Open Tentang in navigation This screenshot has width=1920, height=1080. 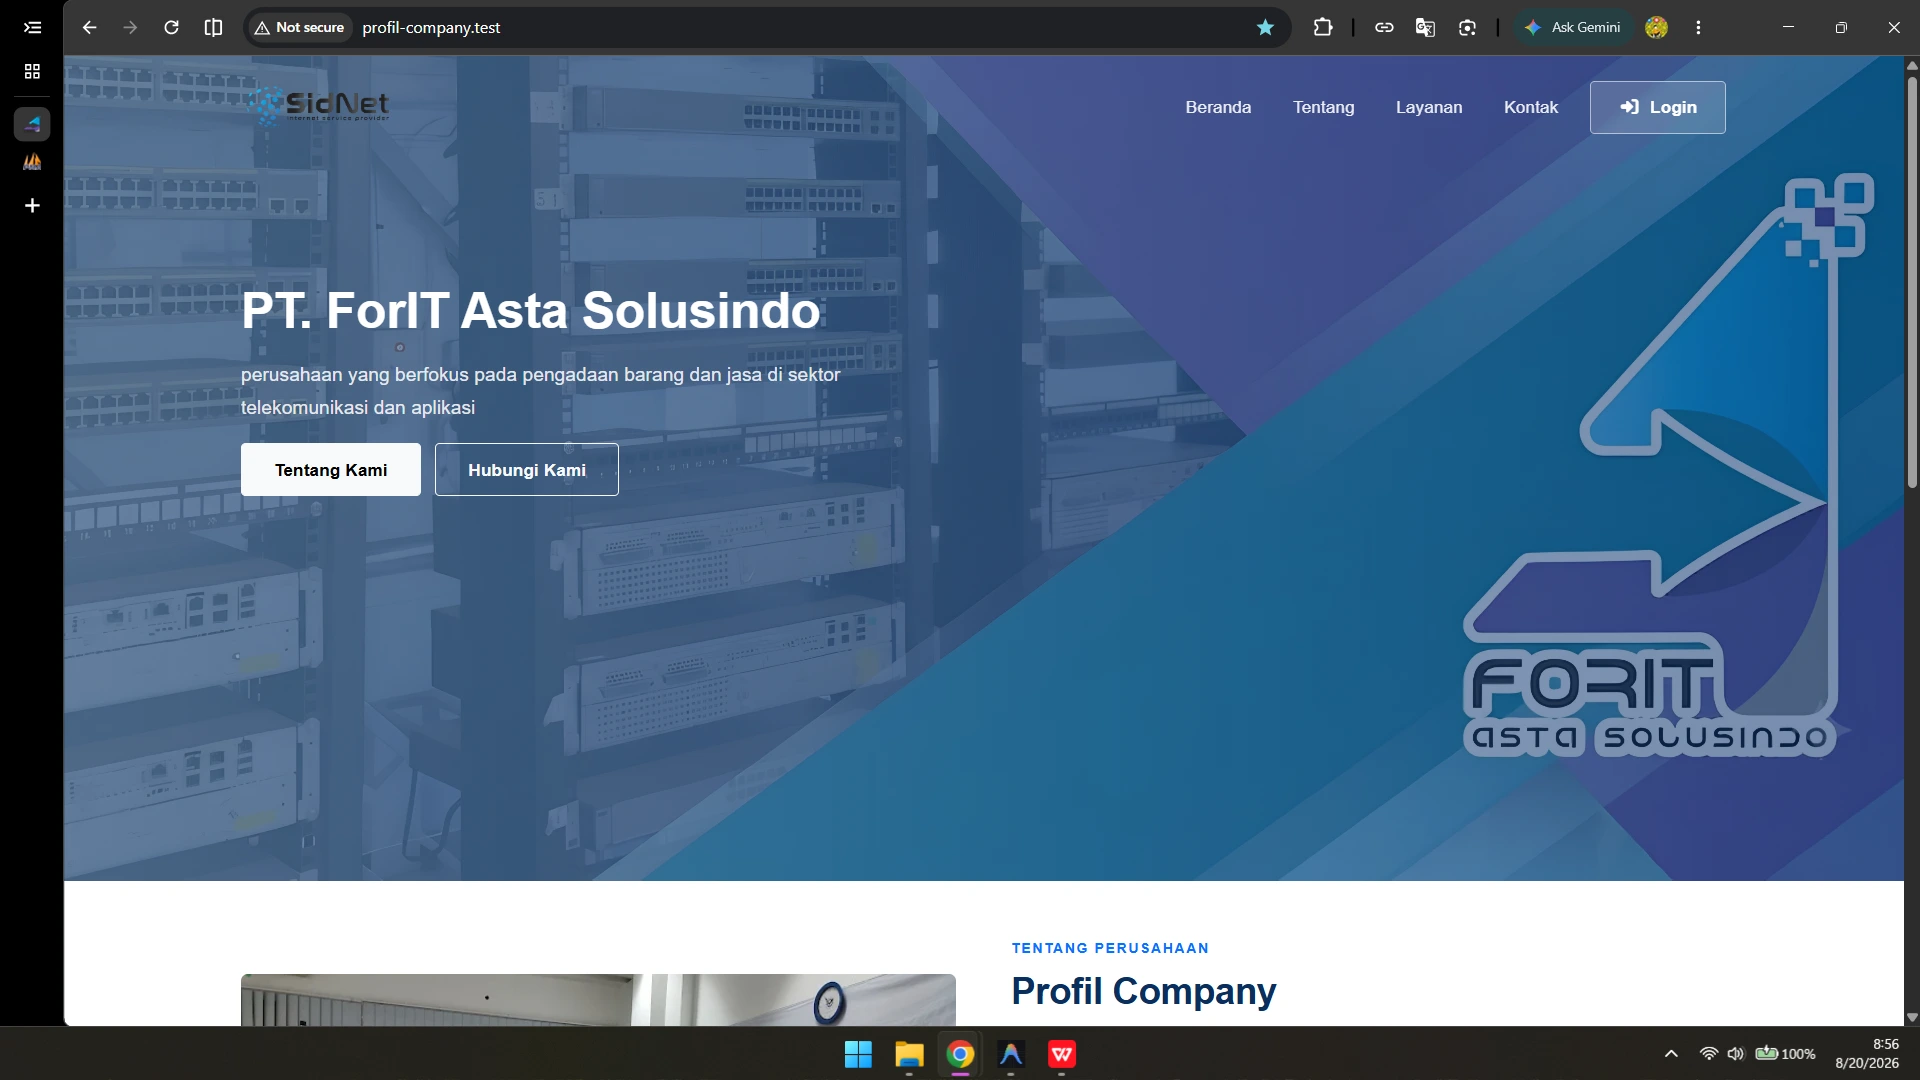pyautogui.click(x=1323, y=107)
